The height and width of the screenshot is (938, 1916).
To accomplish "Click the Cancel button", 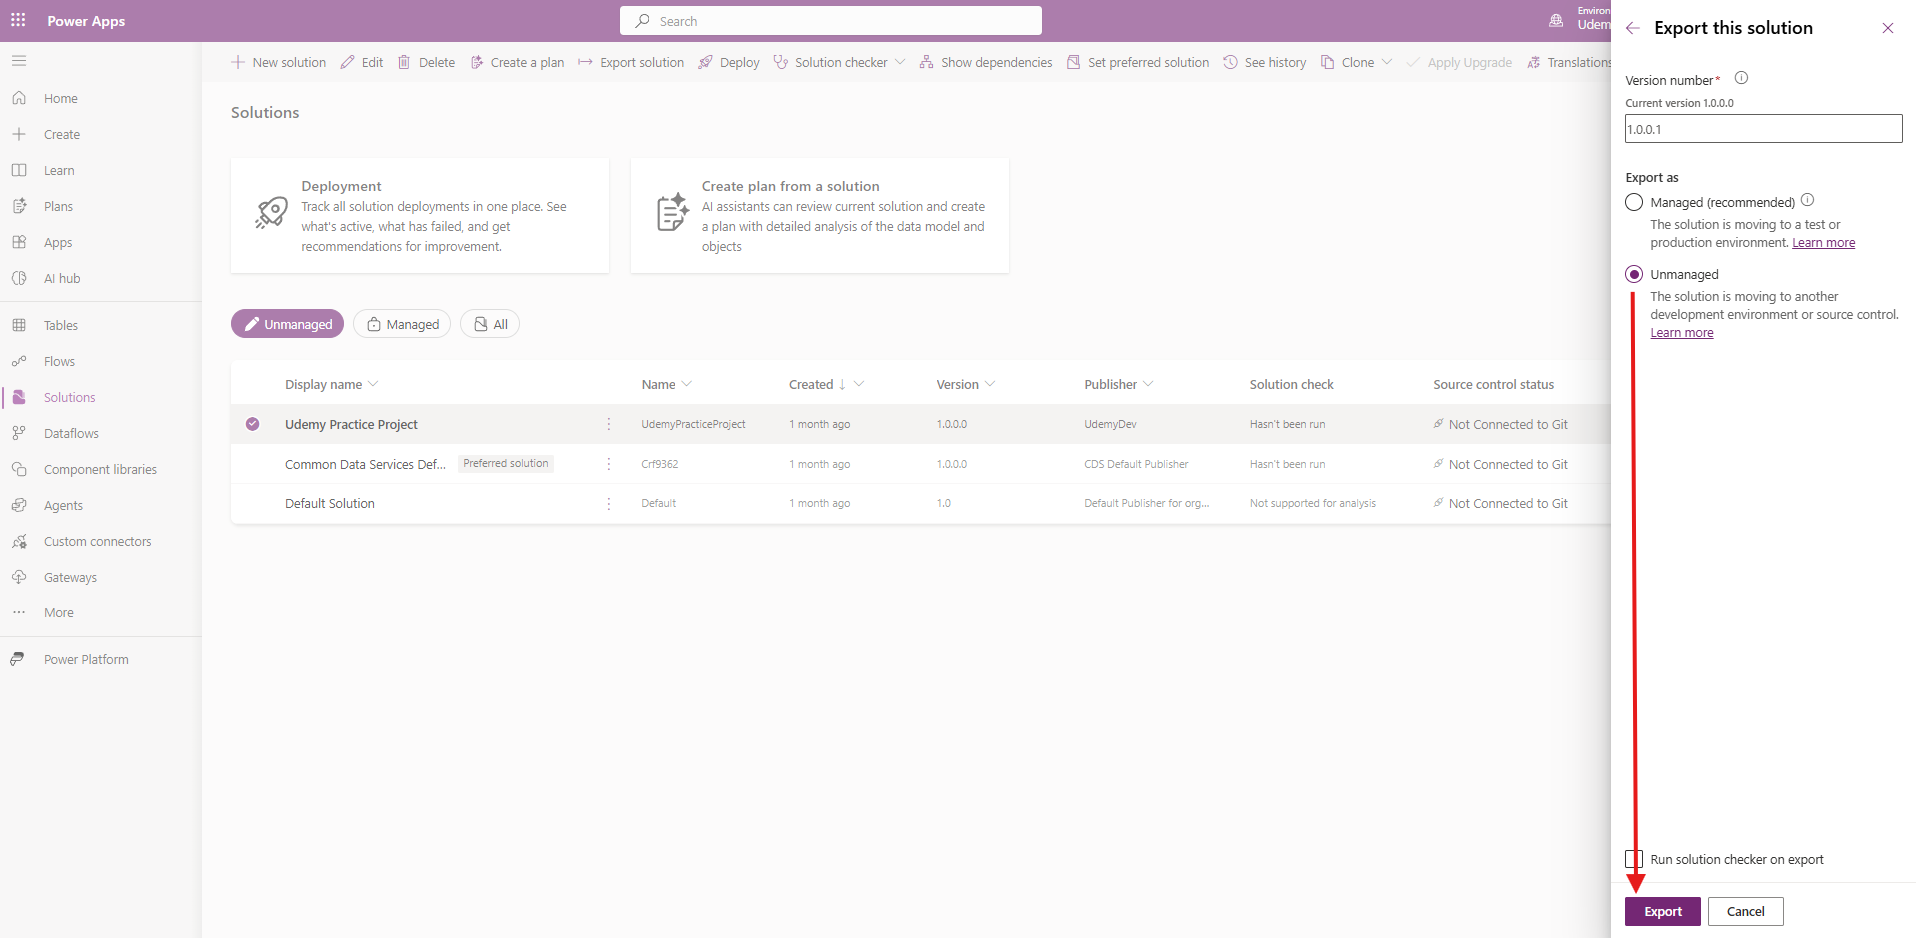I will [x=1745, y=911].
